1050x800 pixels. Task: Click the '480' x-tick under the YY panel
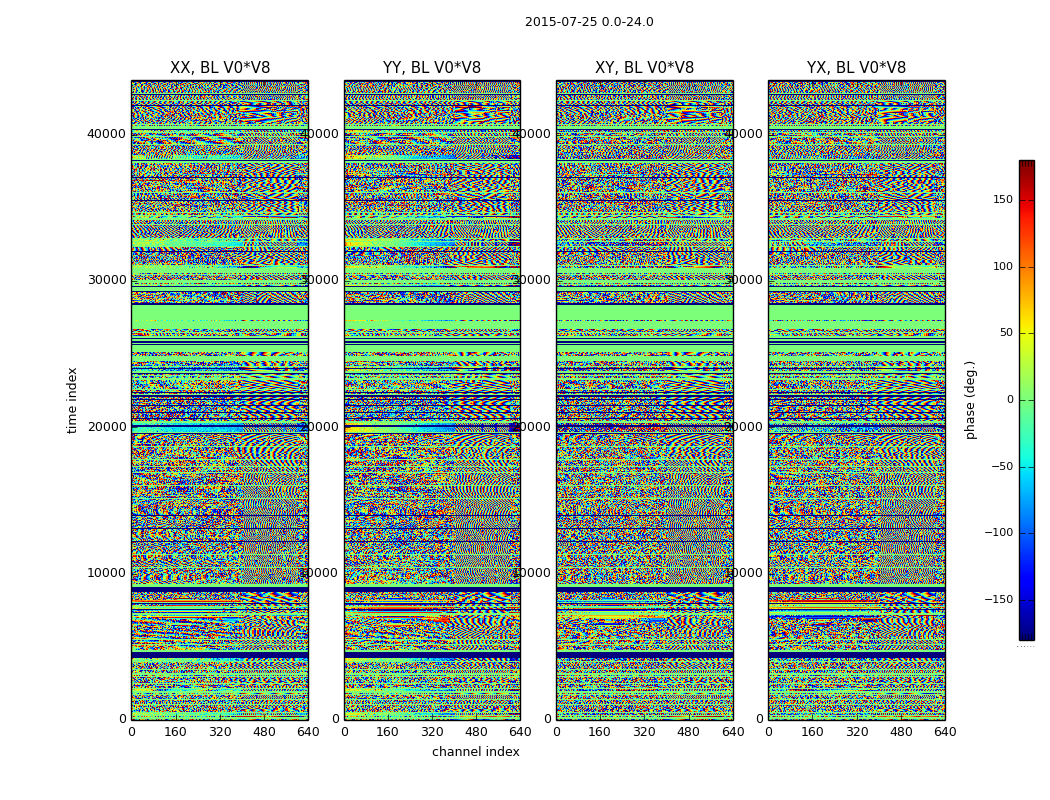click(476, 732)
